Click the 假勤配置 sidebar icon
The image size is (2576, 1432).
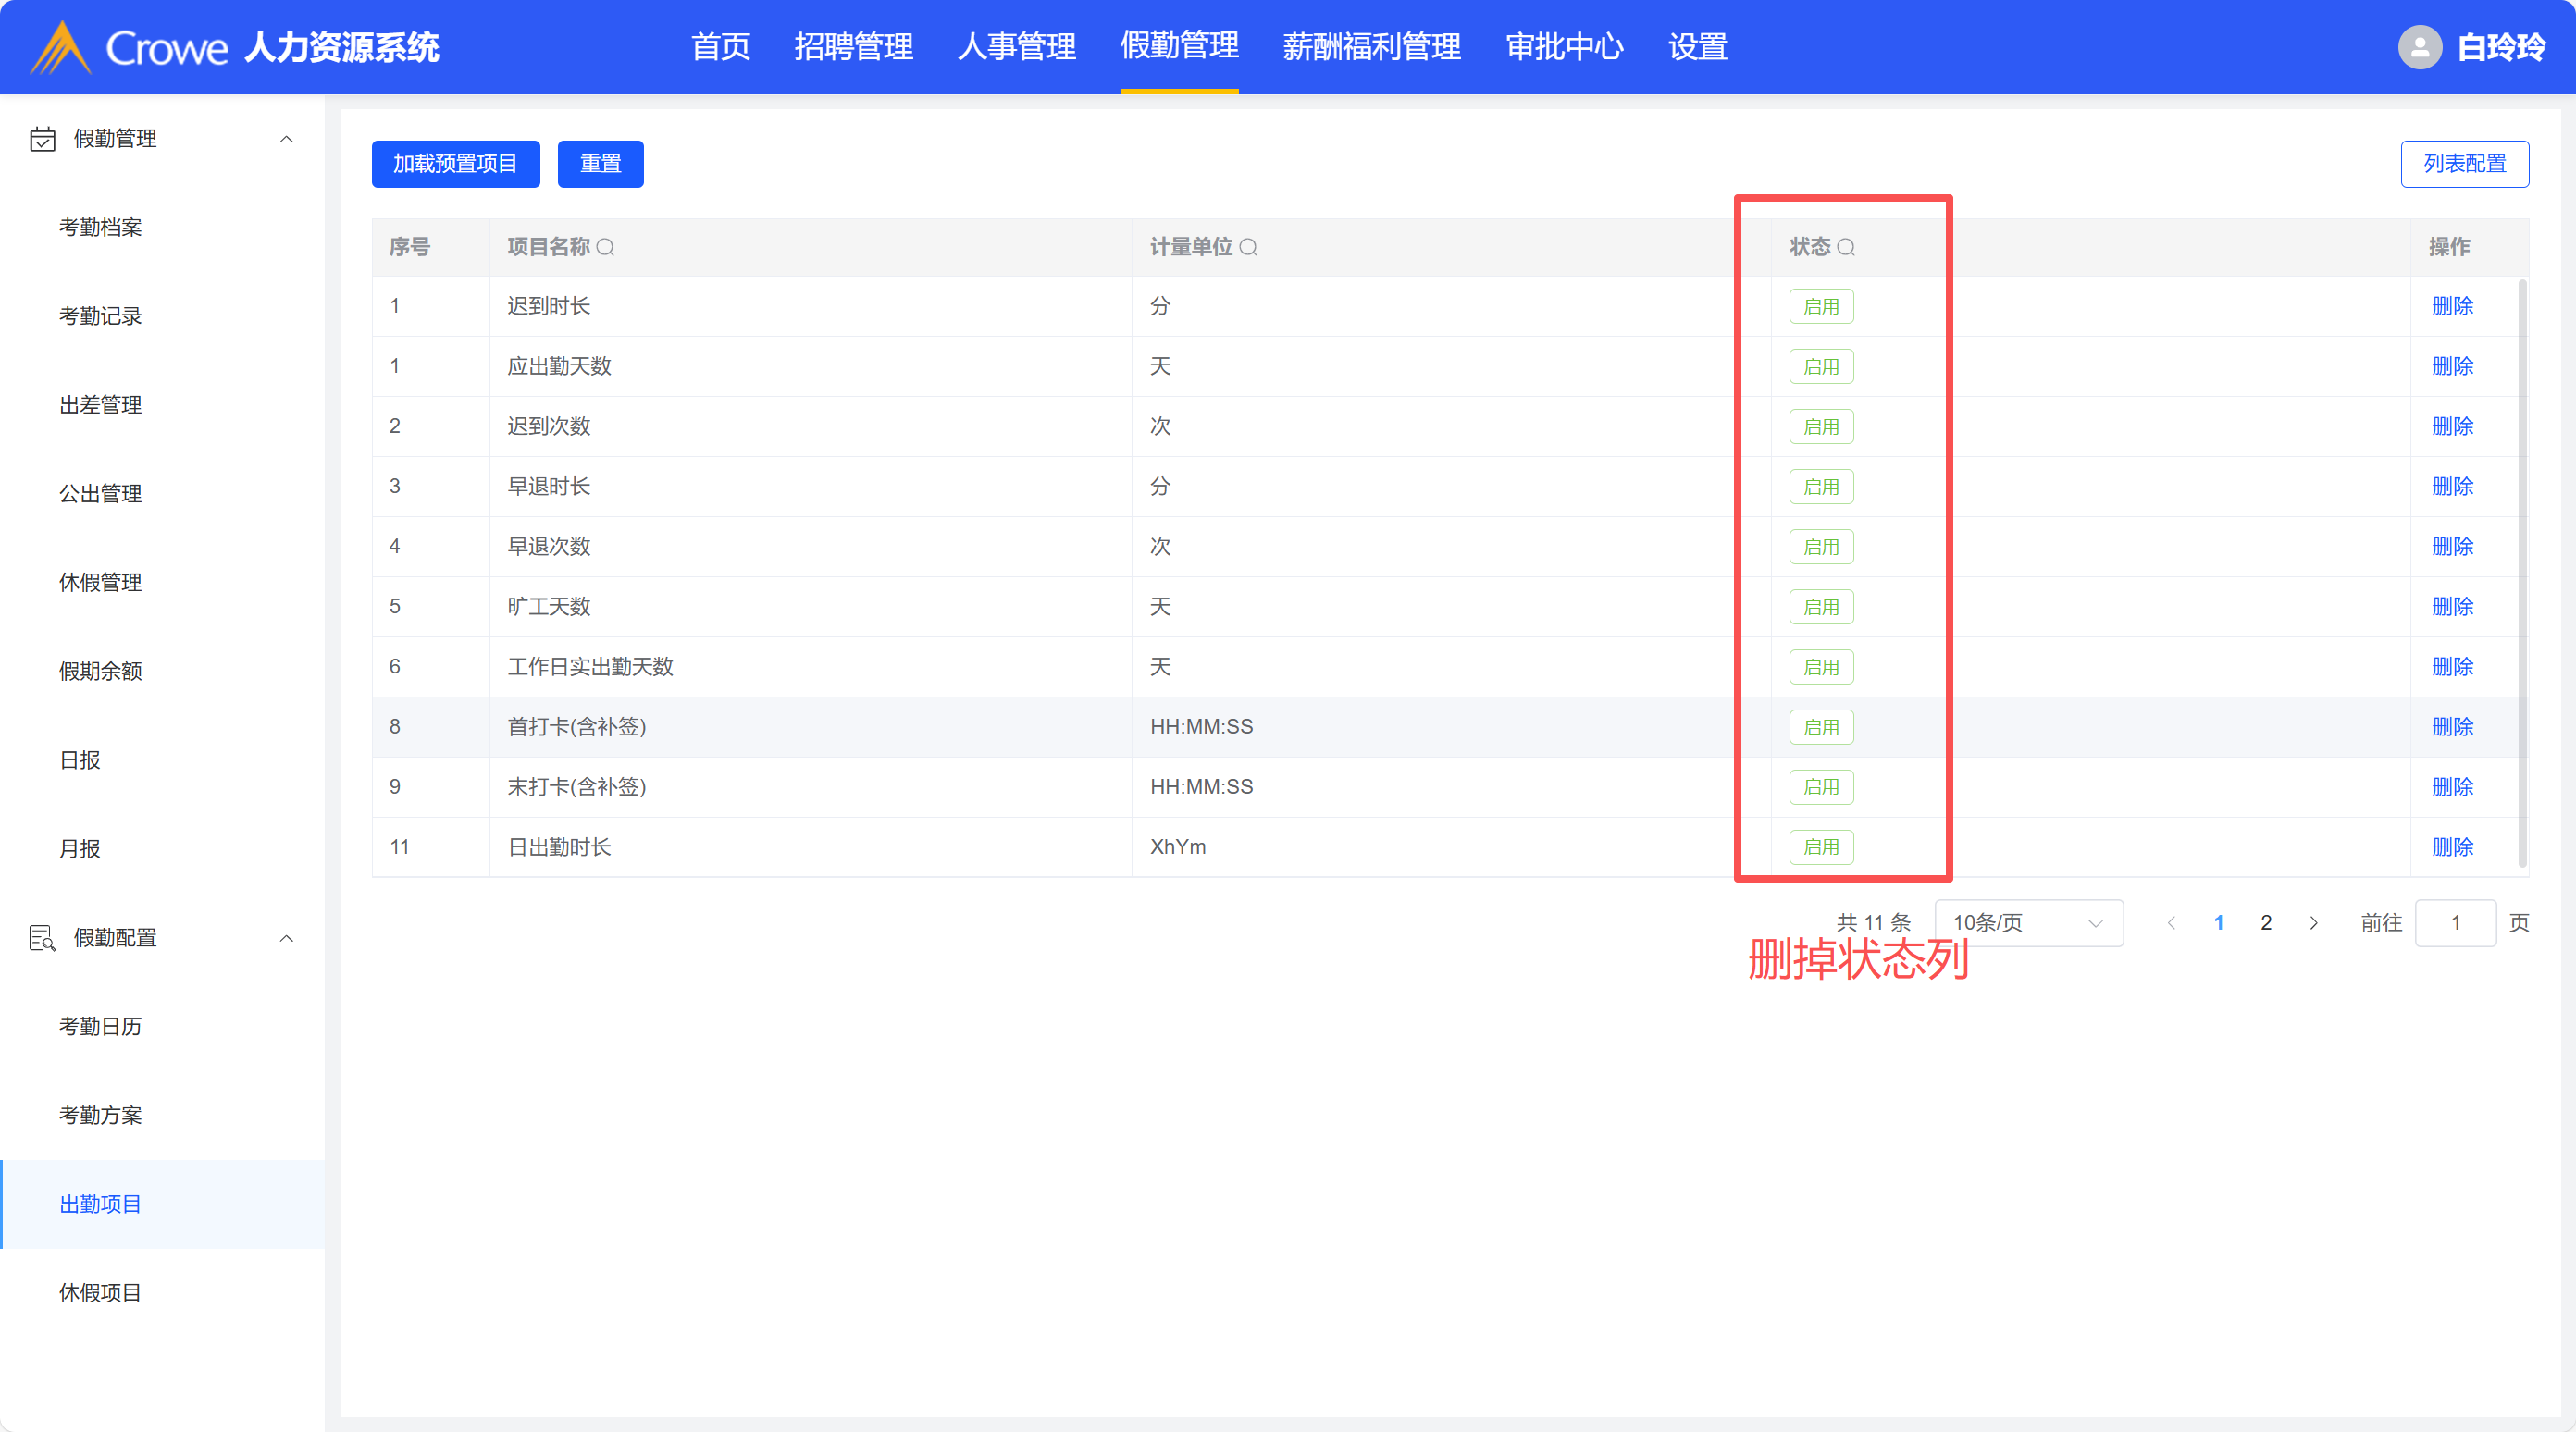coord(42,938)
